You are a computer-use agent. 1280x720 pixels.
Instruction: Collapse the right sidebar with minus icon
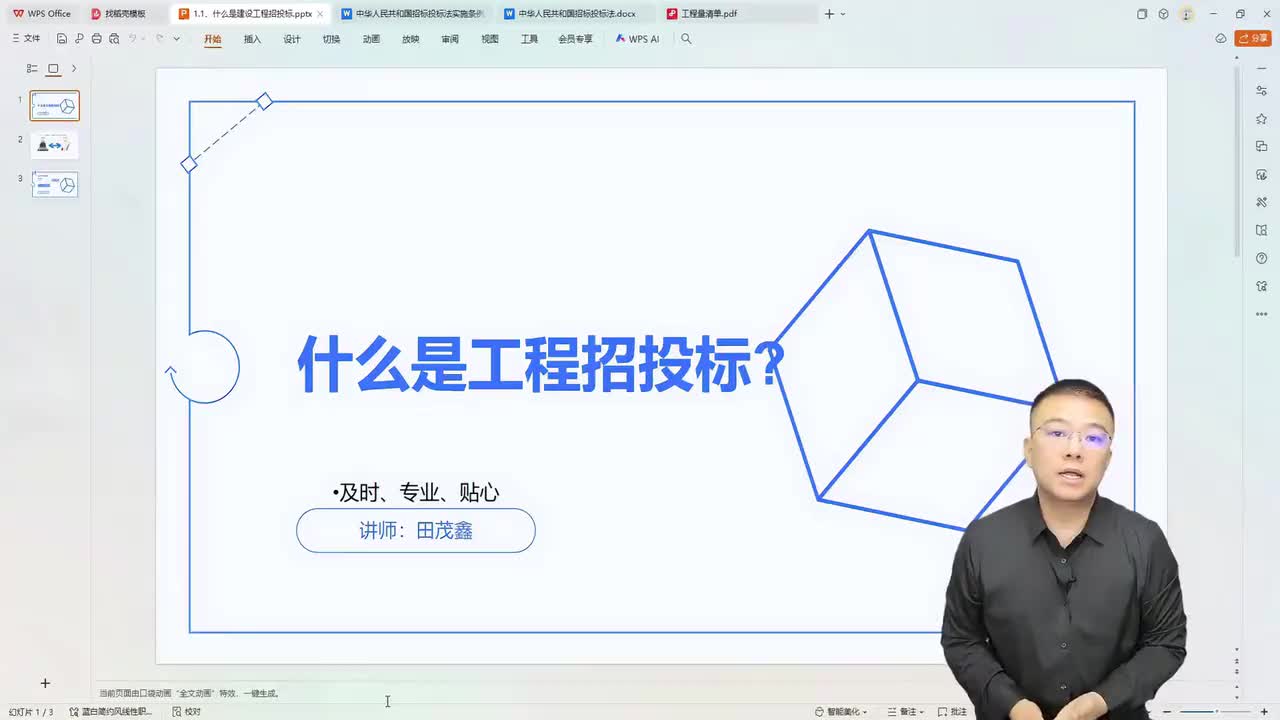pyautogui.click(x=1262, y=69)
